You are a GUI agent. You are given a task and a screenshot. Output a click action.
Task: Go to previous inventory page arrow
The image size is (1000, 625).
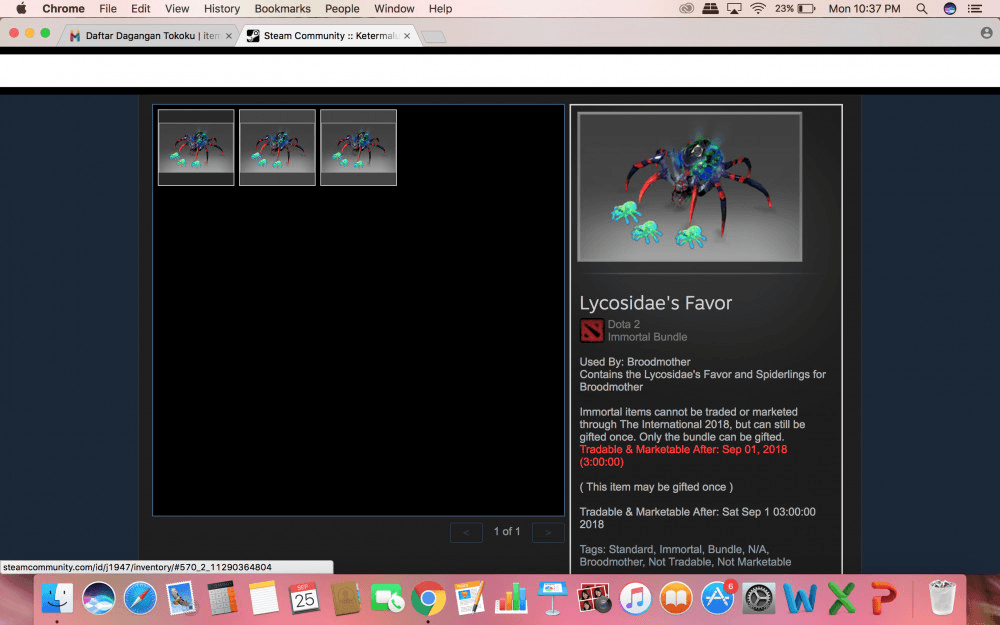[x=466, y=532]
